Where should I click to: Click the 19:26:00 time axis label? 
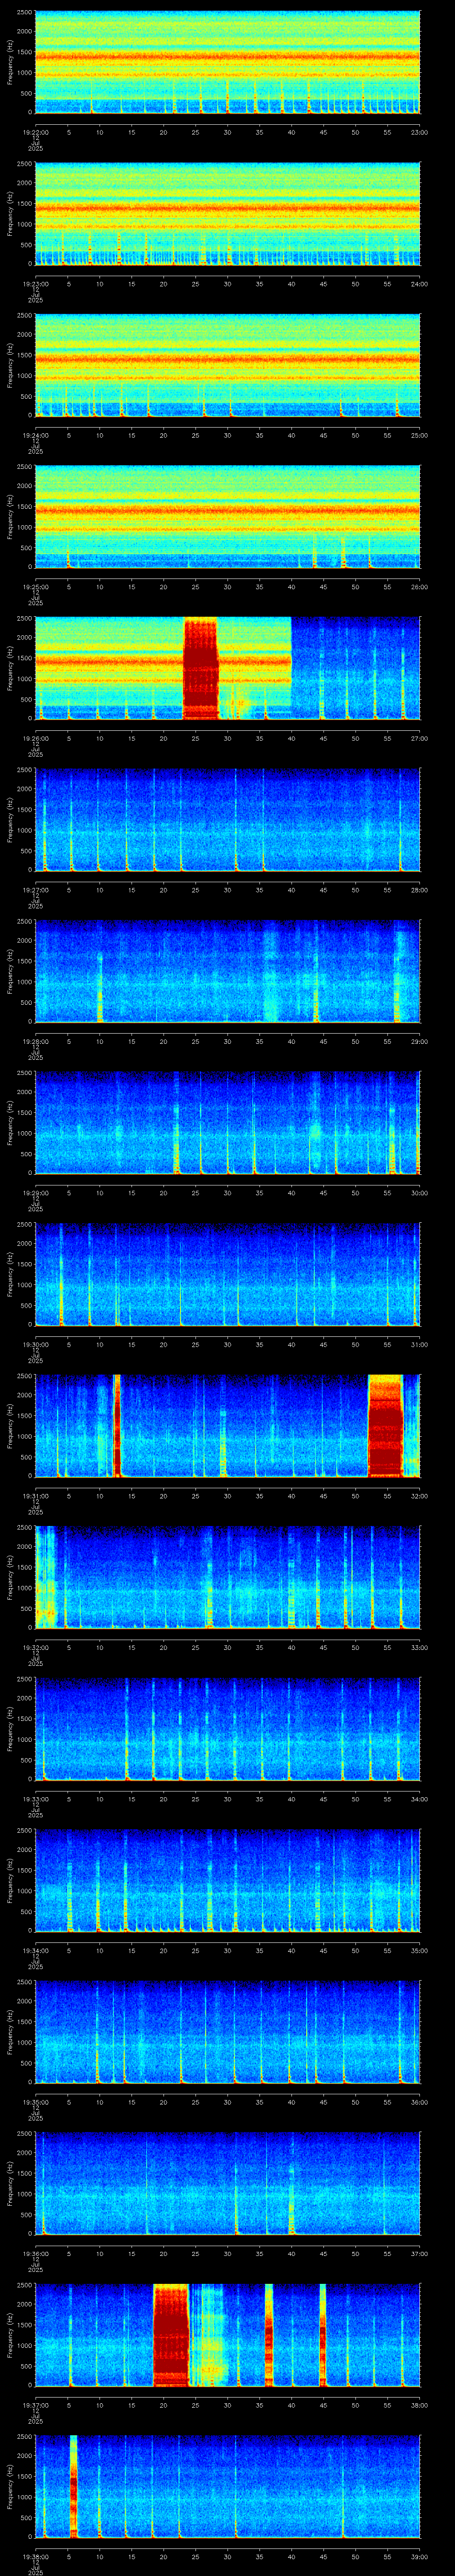pyautogui.click(x=35, y=738)
